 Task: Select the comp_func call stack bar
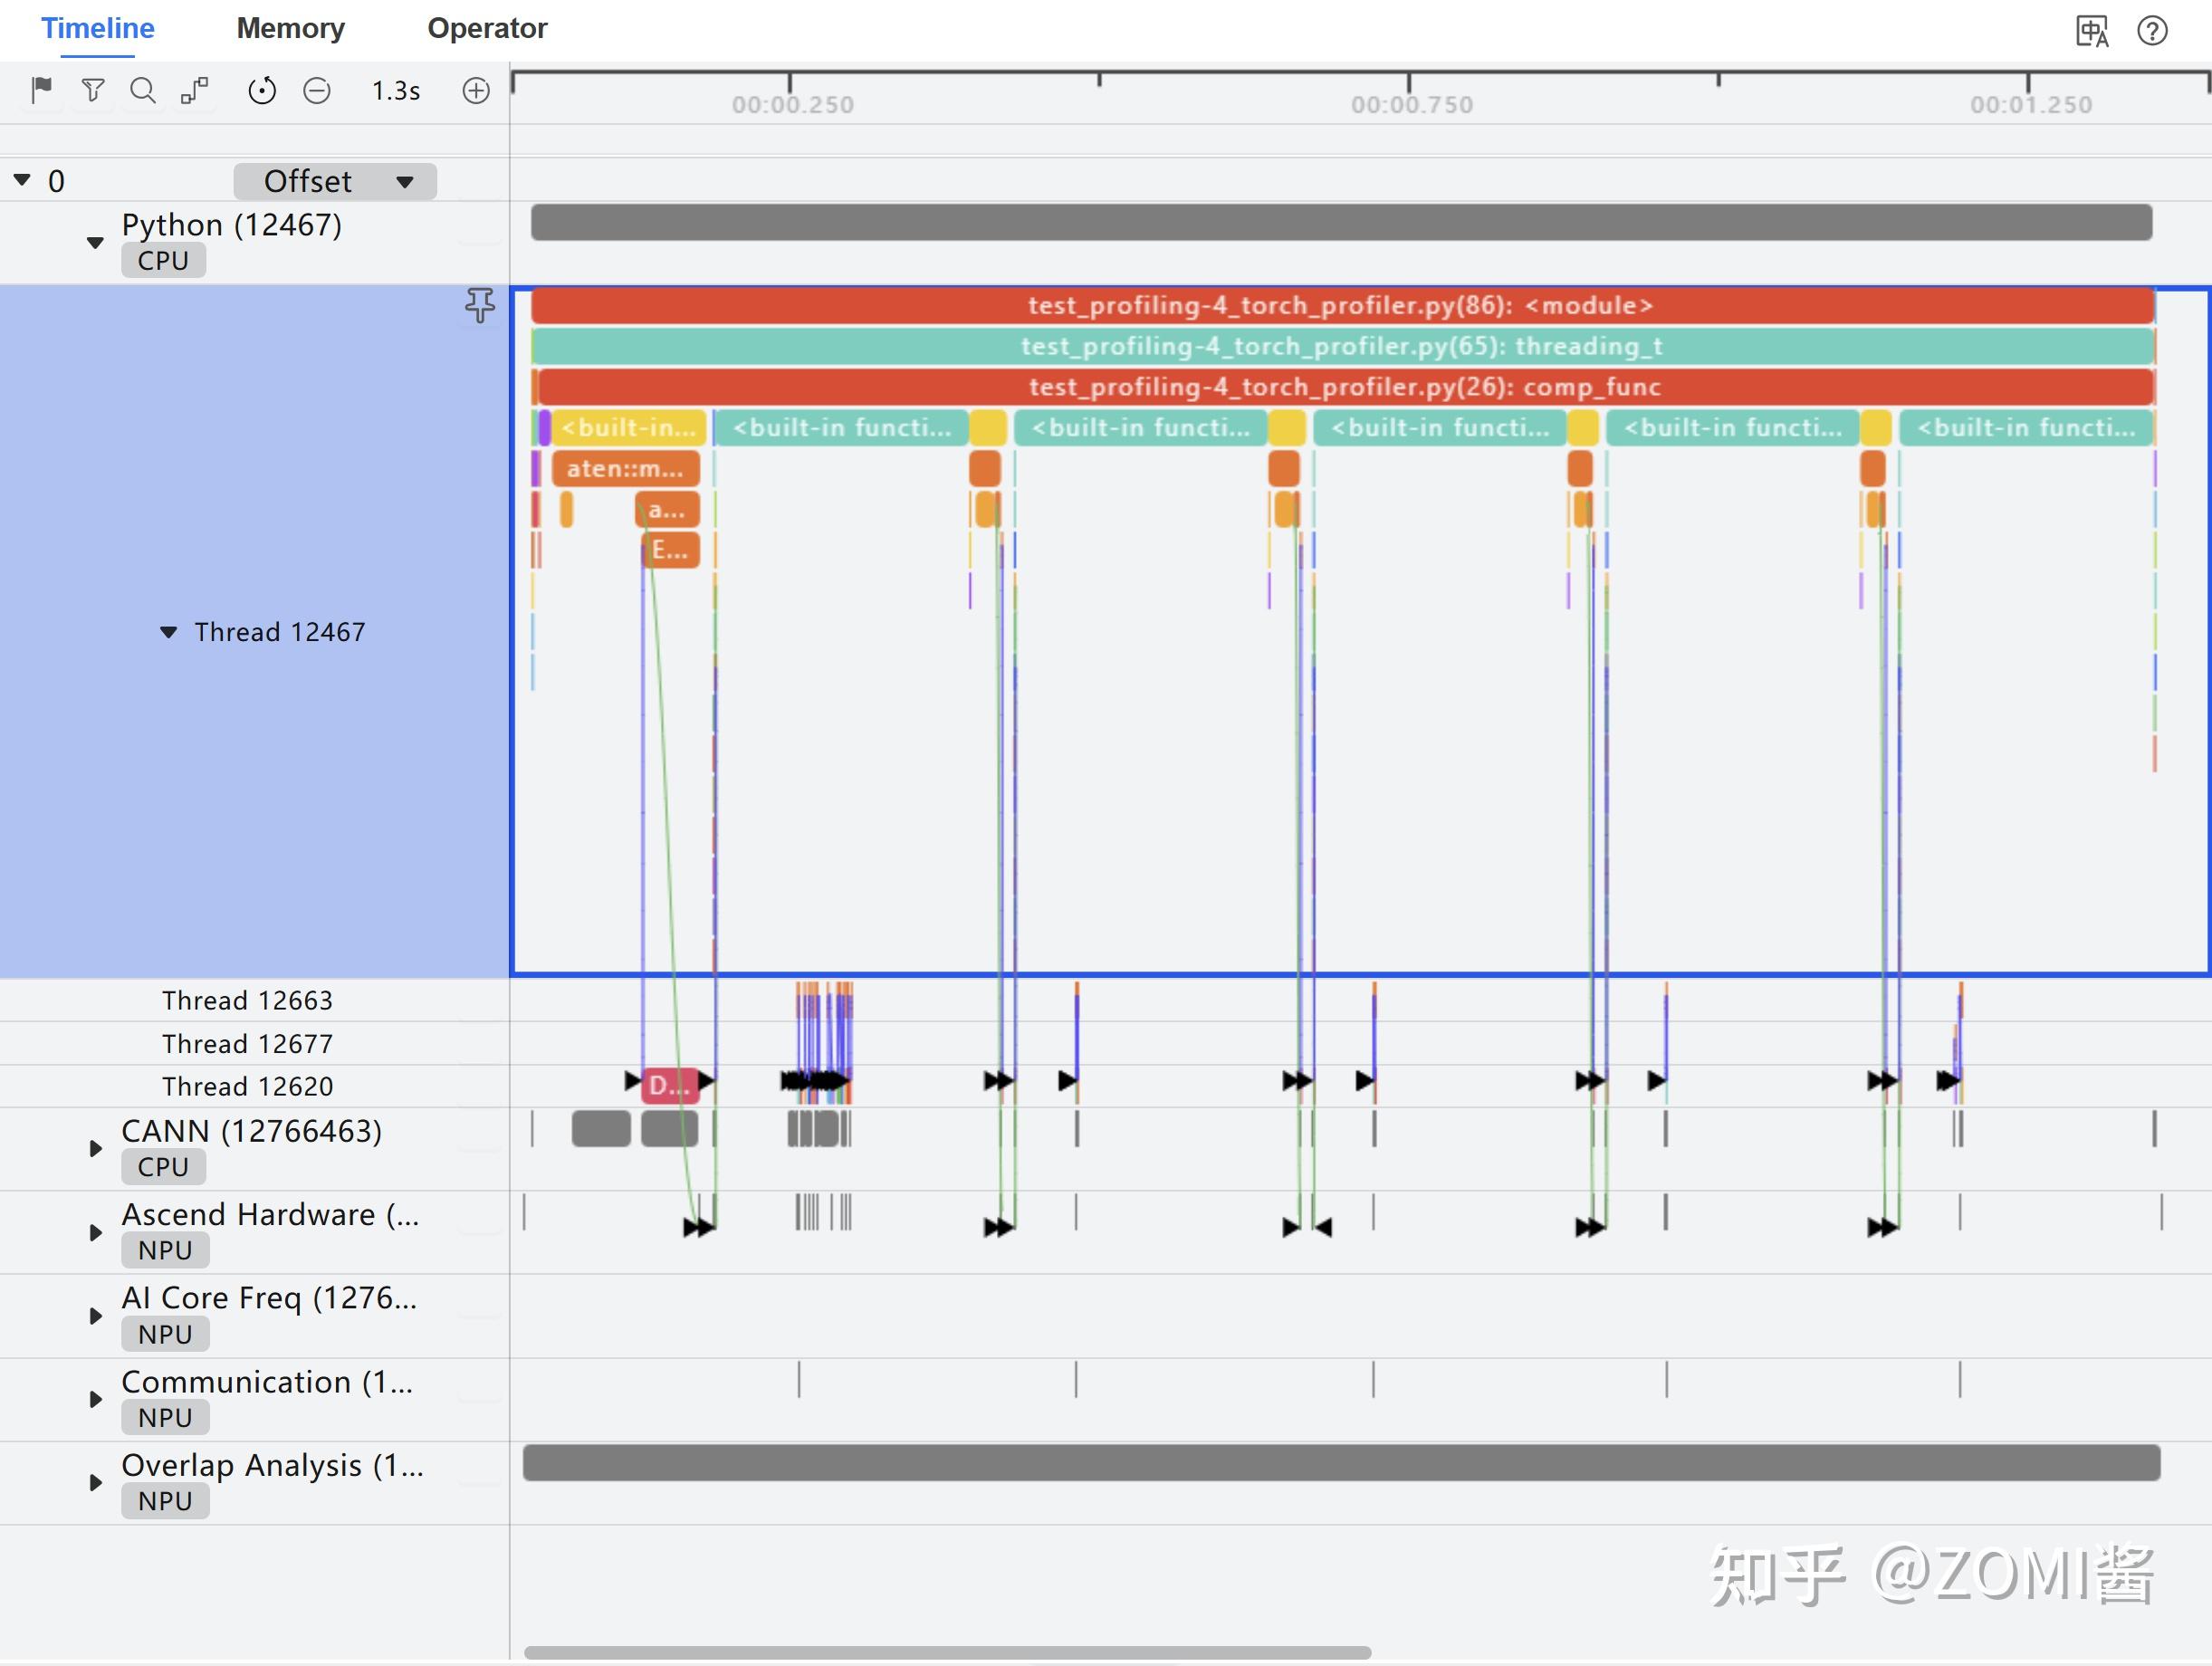[x=1344, y=387]
